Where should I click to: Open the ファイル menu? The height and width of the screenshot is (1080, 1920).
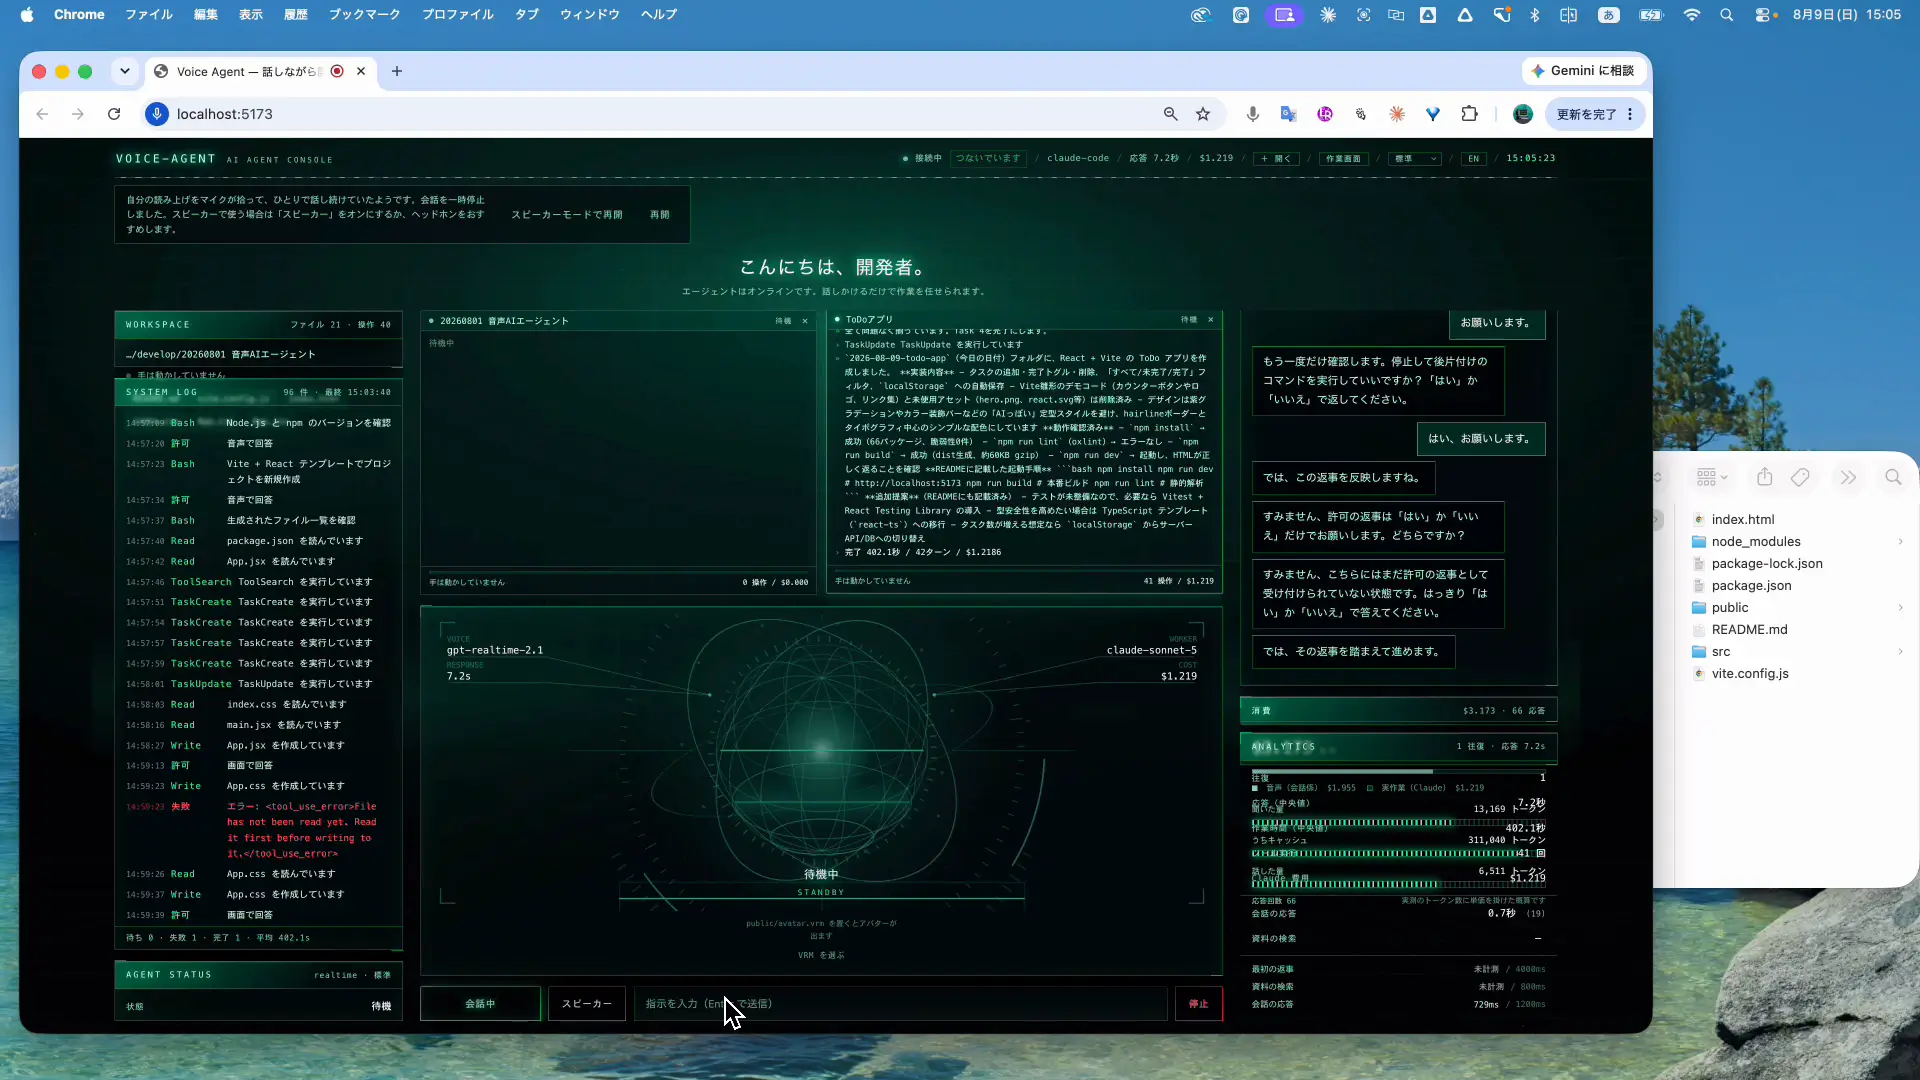tap(149, 15)
